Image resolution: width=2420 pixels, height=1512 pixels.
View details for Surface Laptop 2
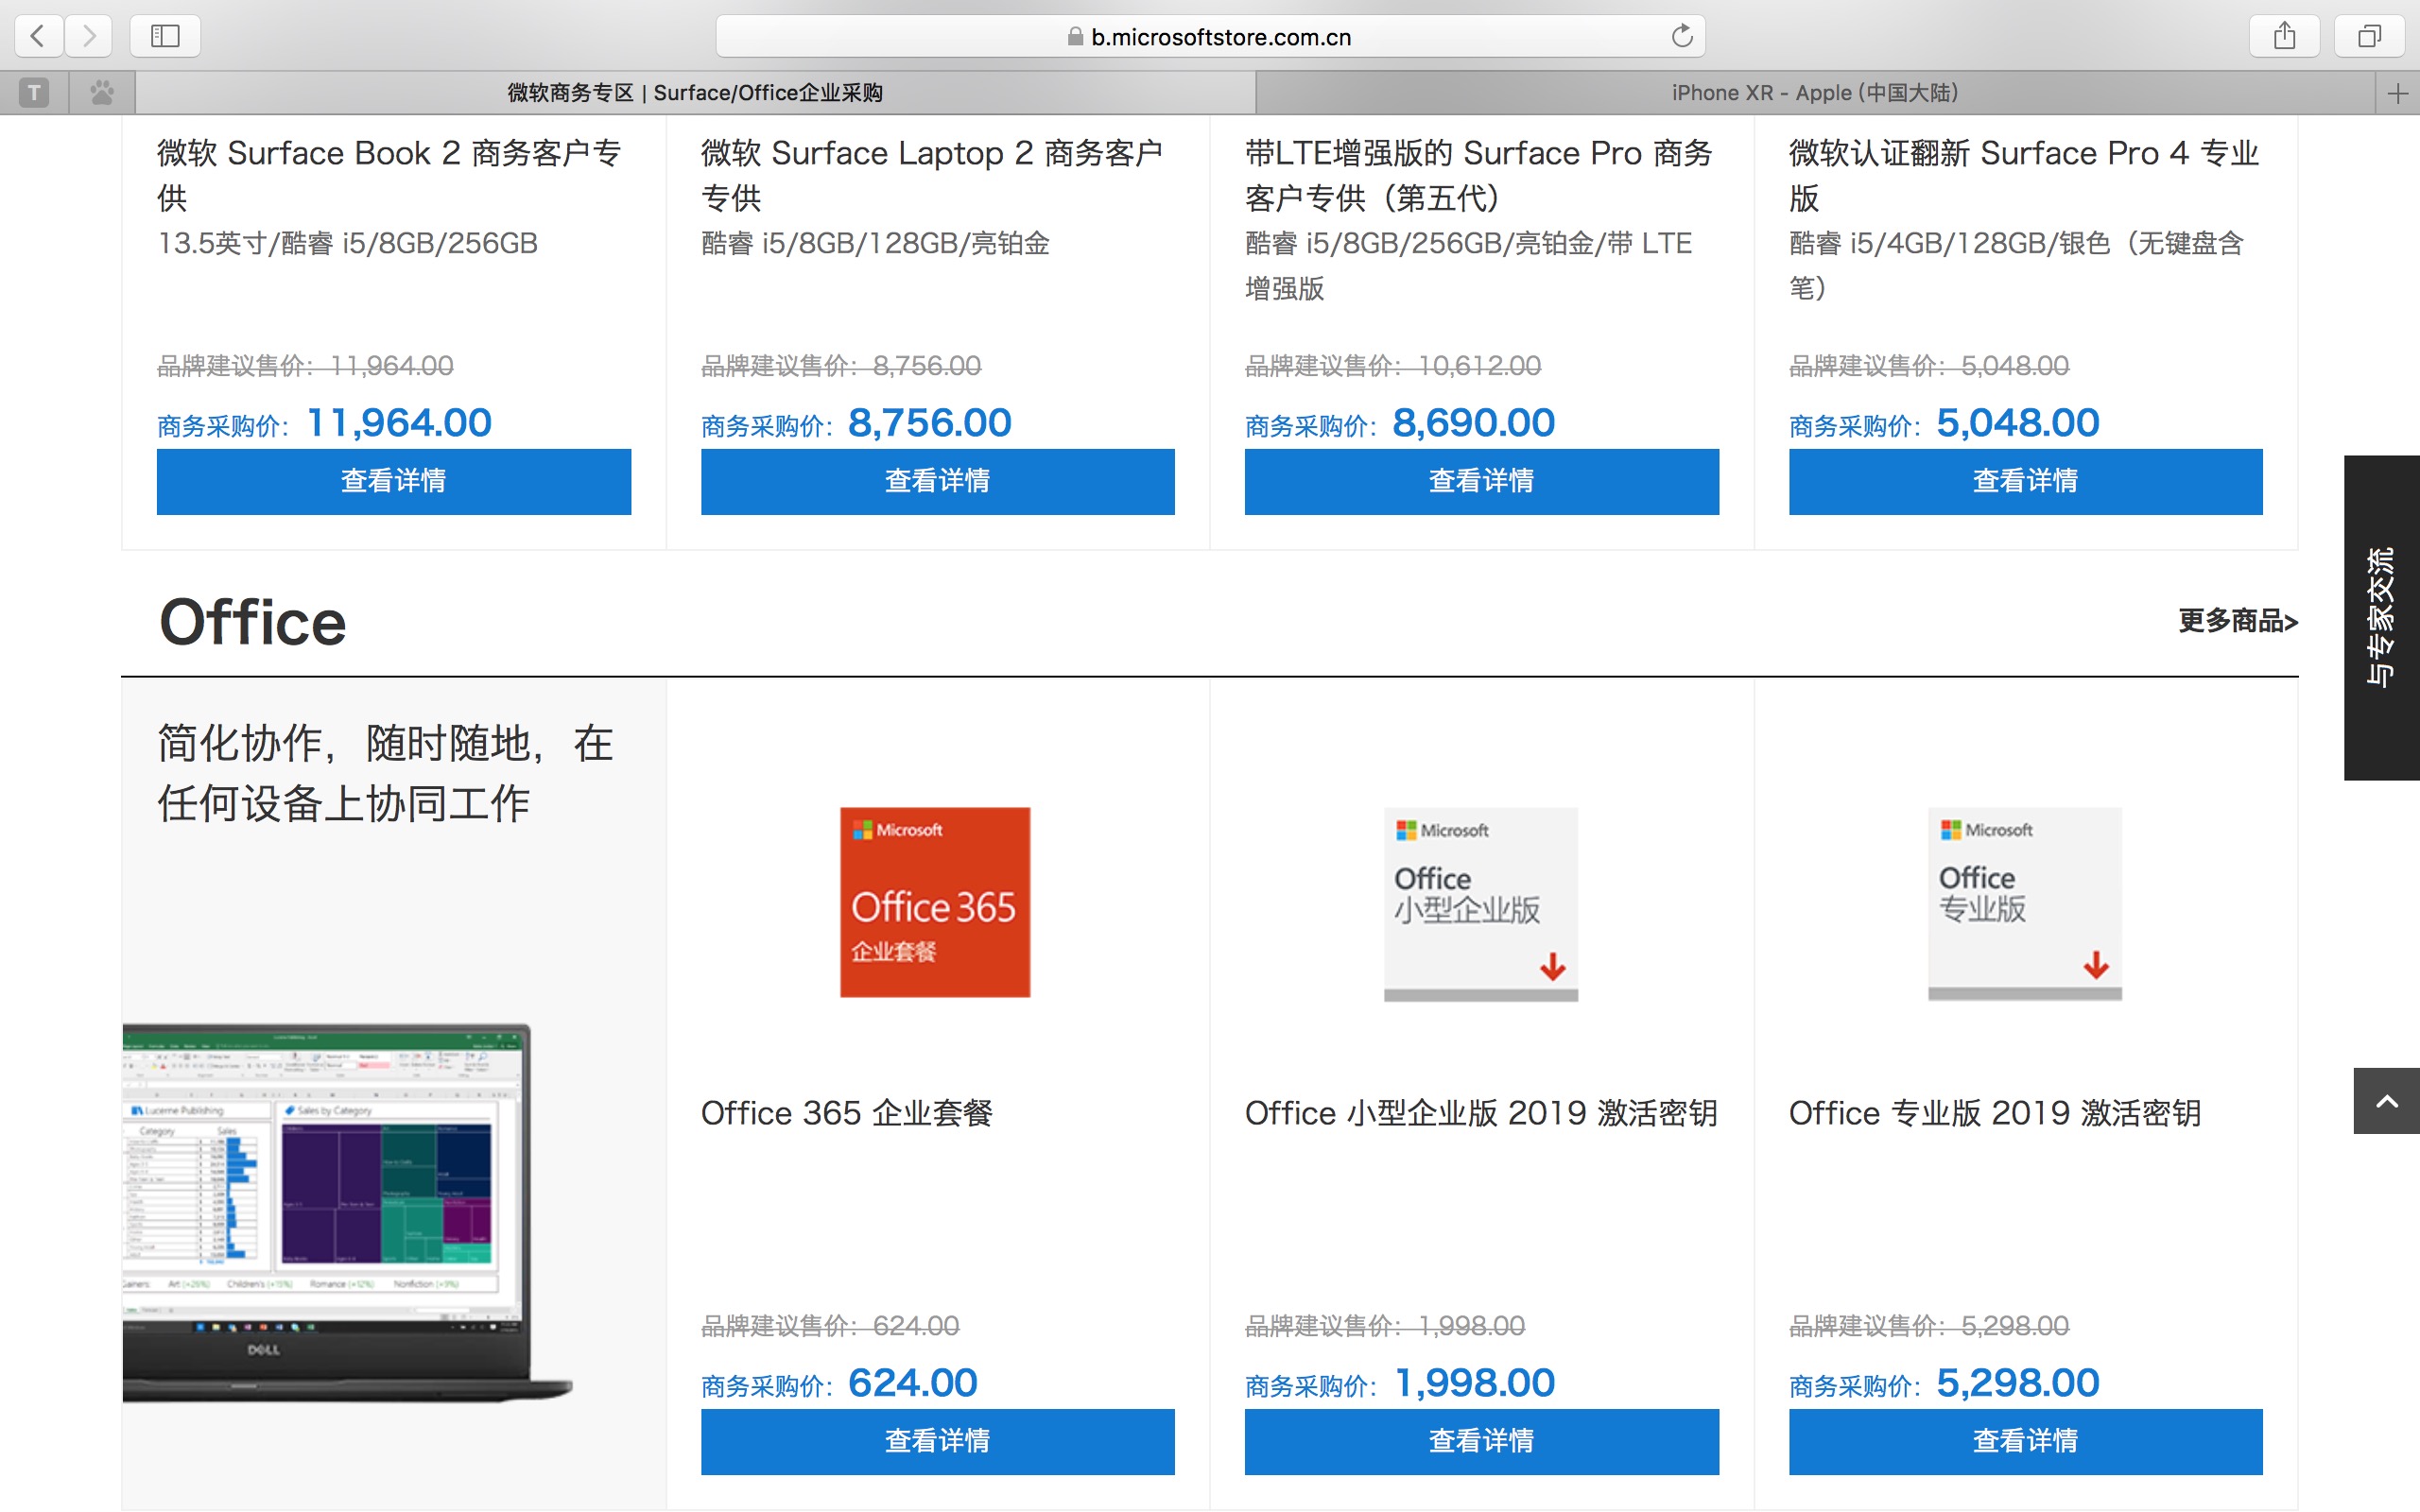tap(938, 481)
